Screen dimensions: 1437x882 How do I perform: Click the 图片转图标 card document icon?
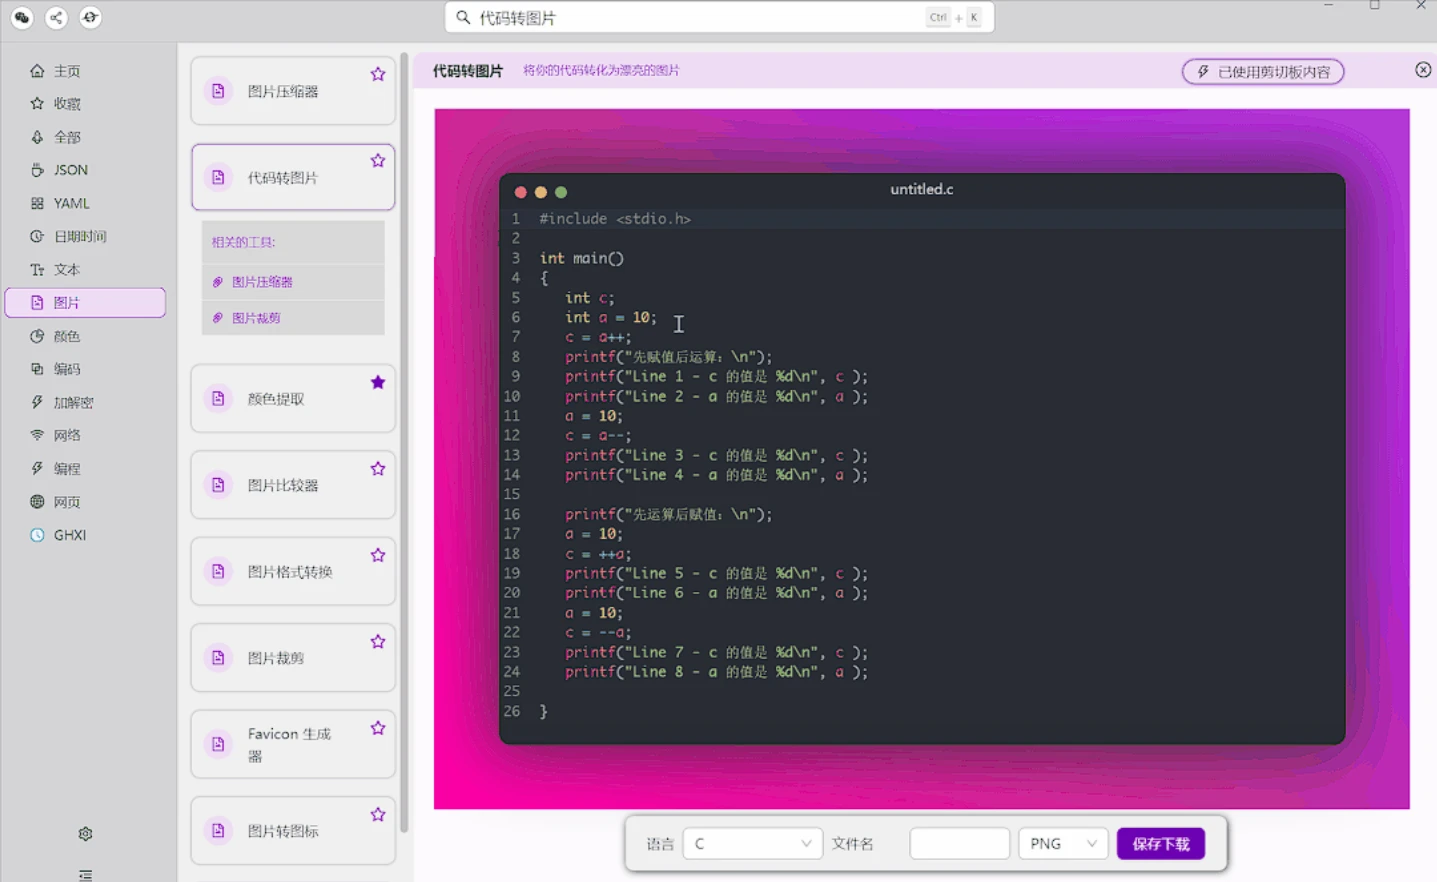click(218, 831)
